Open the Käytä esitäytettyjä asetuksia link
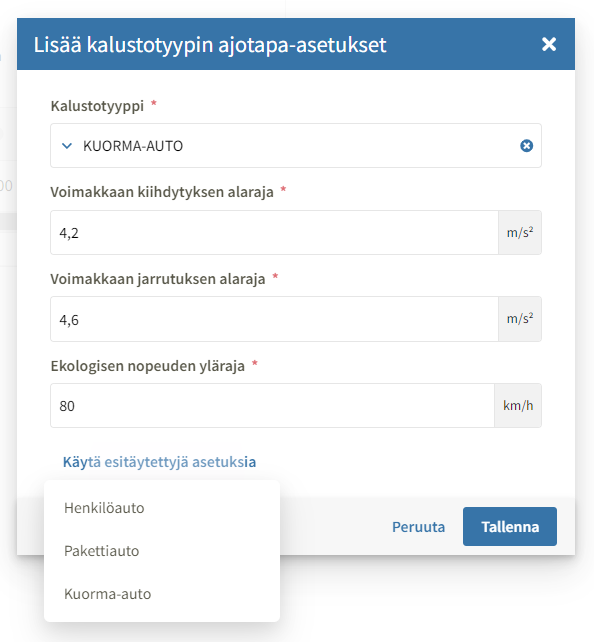Viewport: 594px width, 642px height. (159, 462)
